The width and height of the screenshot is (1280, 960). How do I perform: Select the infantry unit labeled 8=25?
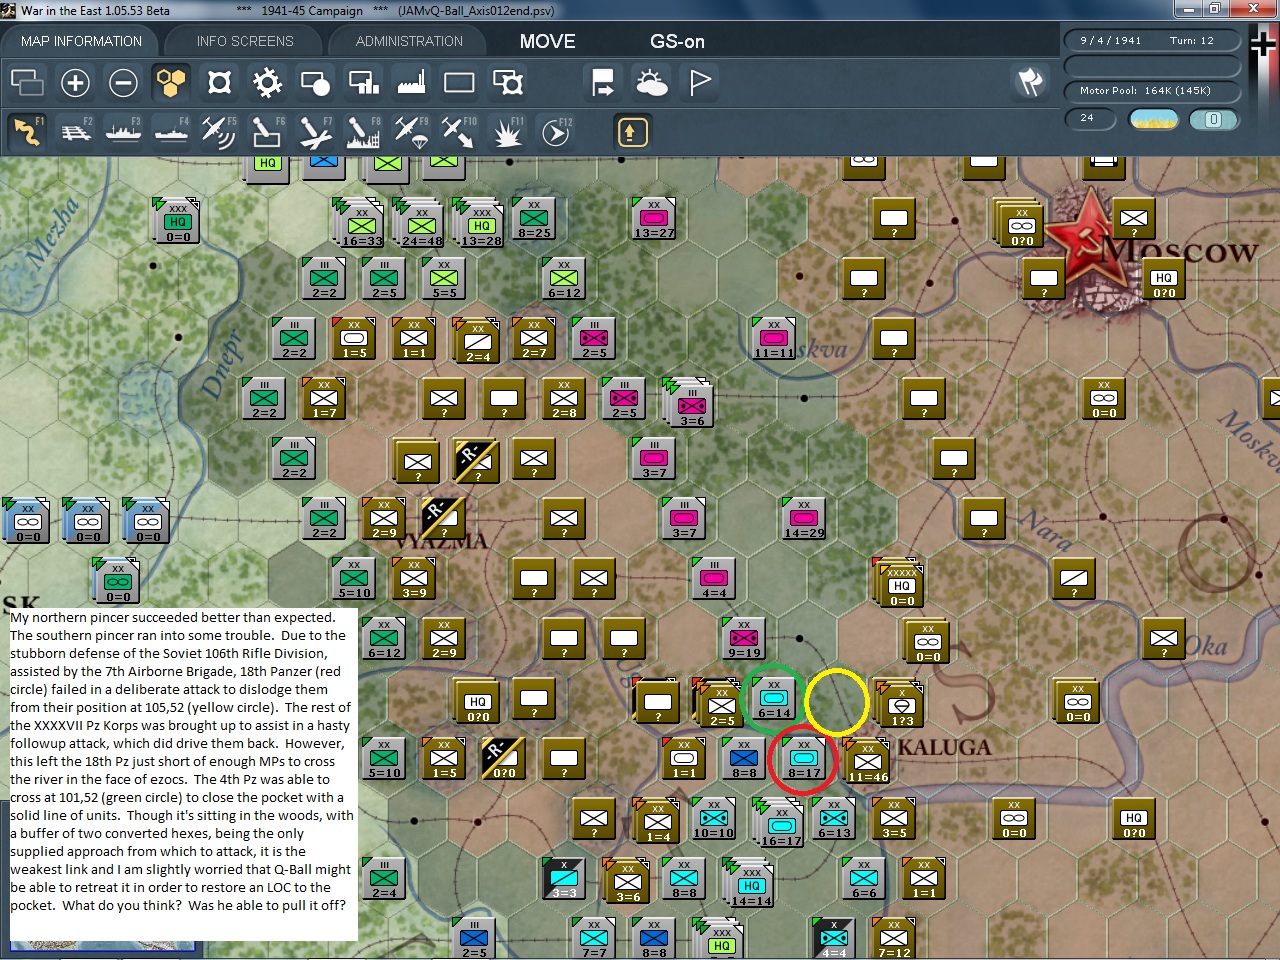pyautogui.click(x=533, y=219)
